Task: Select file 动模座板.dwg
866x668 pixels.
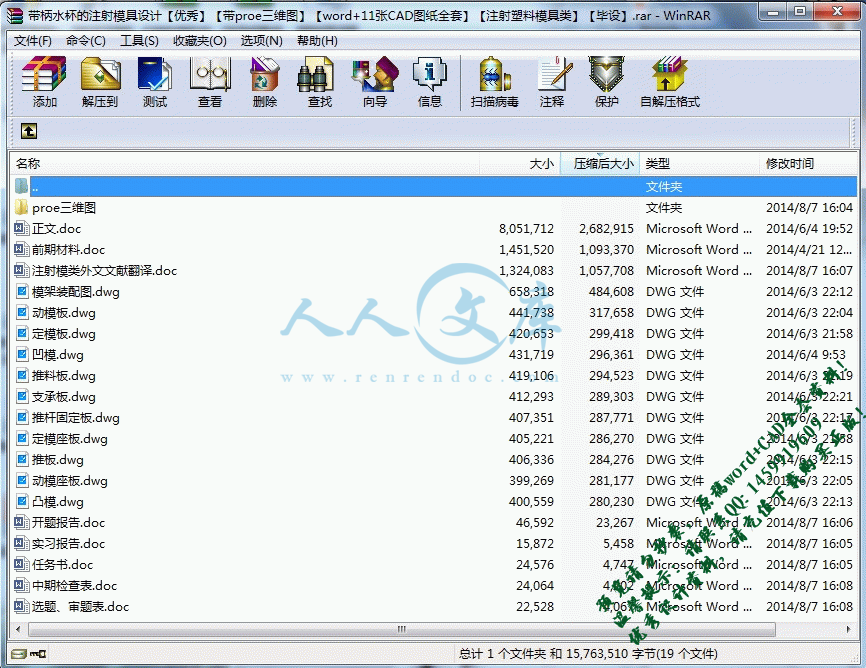Action: click(70, 480)
